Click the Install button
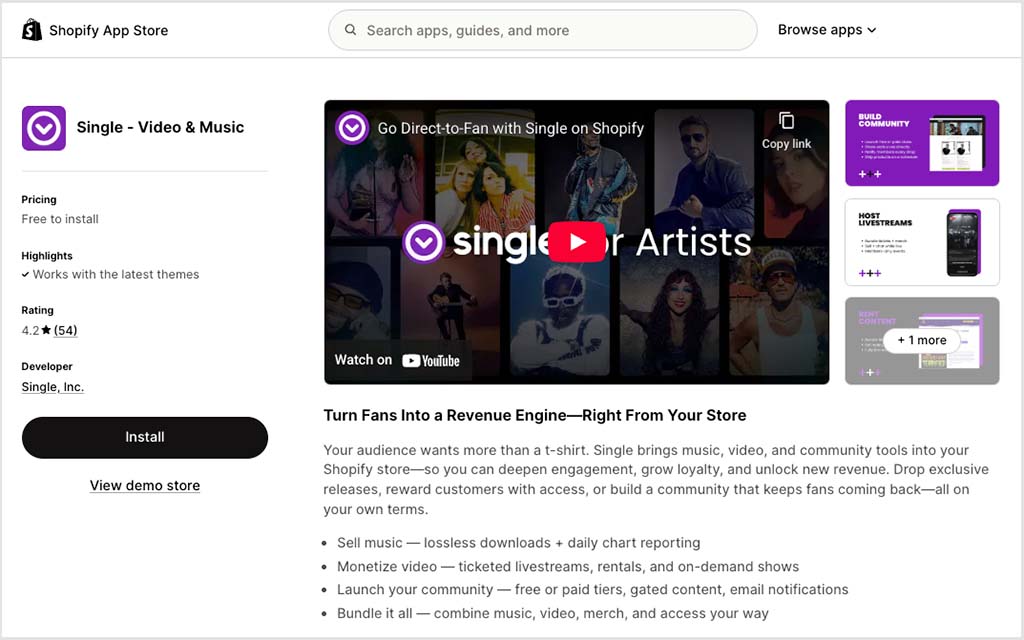This screenshot has width=1024, height=640. [144, 437]
